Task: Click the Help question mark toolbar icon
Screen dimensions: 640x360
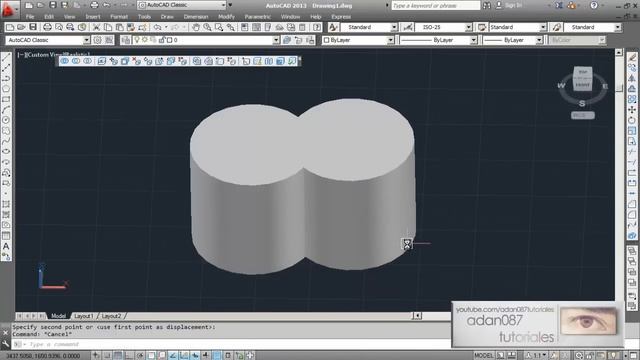Action: click(x=317, y=27)
